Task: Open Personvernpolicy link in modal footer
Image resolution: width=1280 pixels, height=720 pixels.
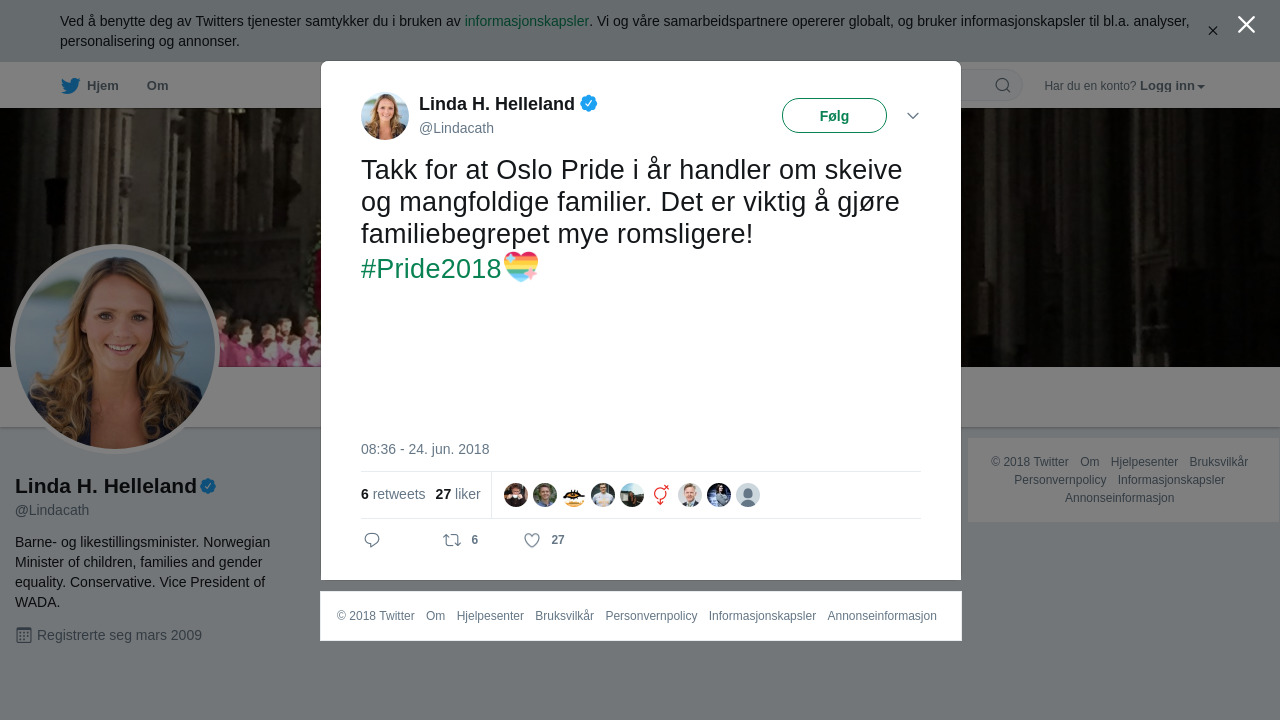Action: click(651, 616)
